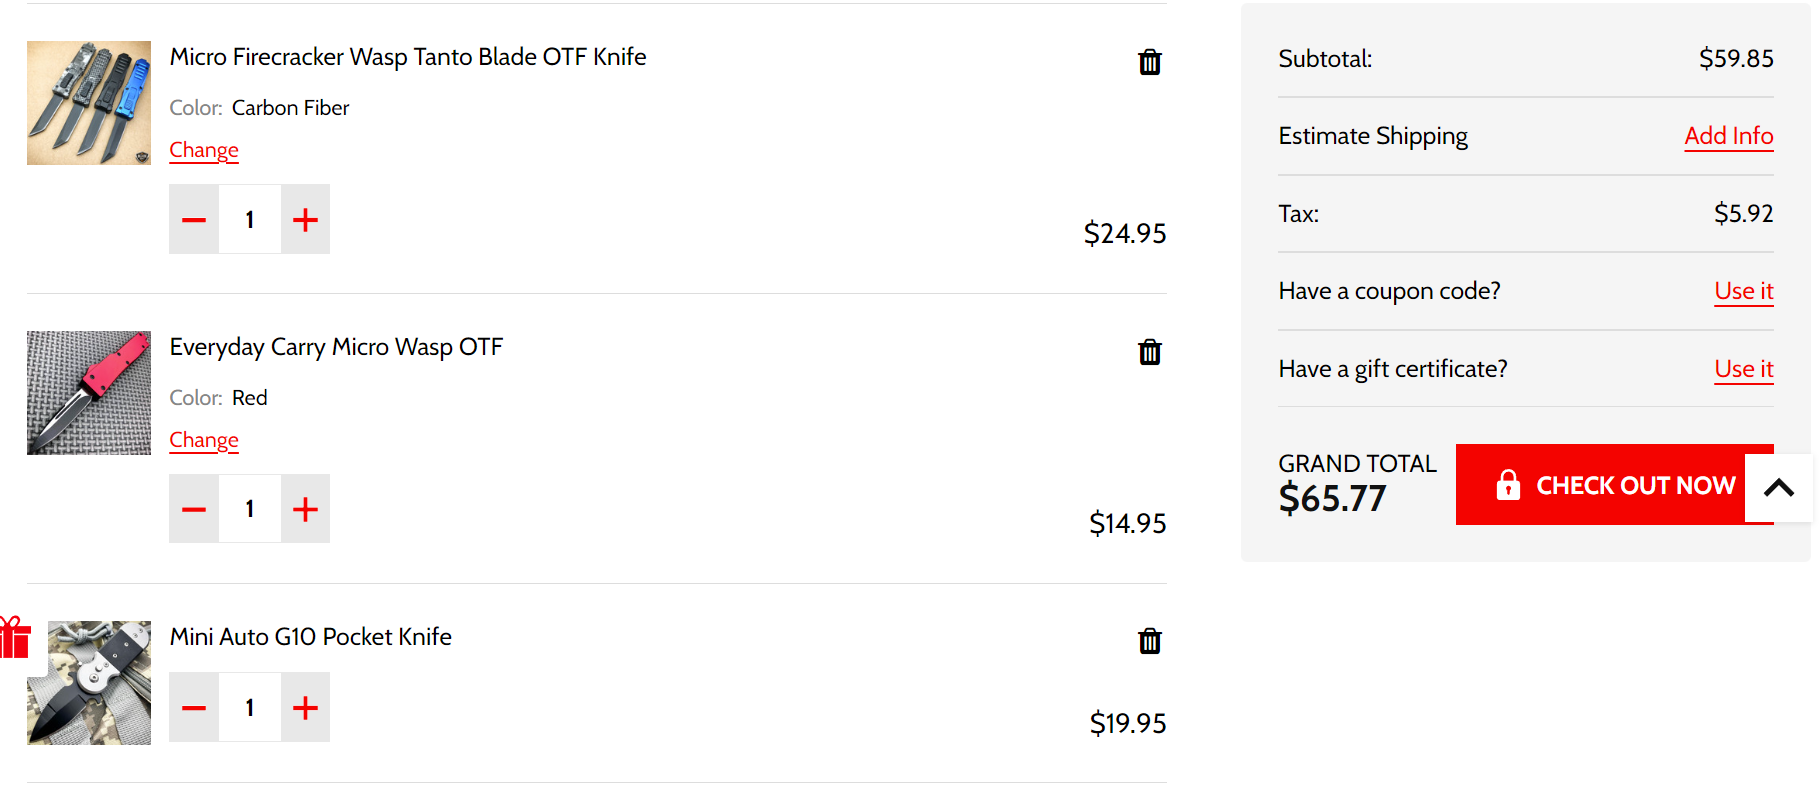Image resolution: width=1820 pixels, height=799 pixels.
Task: Increase Micro Firecracker Wasp quantity with plus
Action: pos(305,219)
